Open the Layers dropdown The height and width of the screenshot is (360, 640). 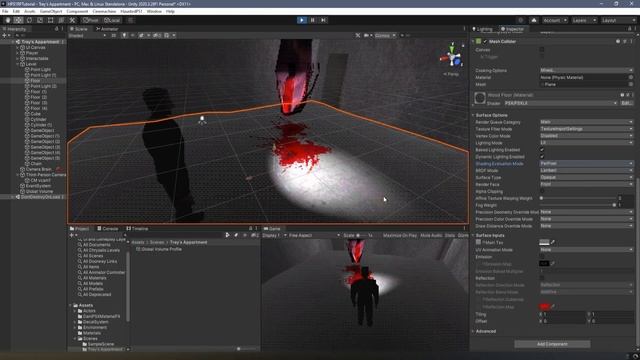584,20
